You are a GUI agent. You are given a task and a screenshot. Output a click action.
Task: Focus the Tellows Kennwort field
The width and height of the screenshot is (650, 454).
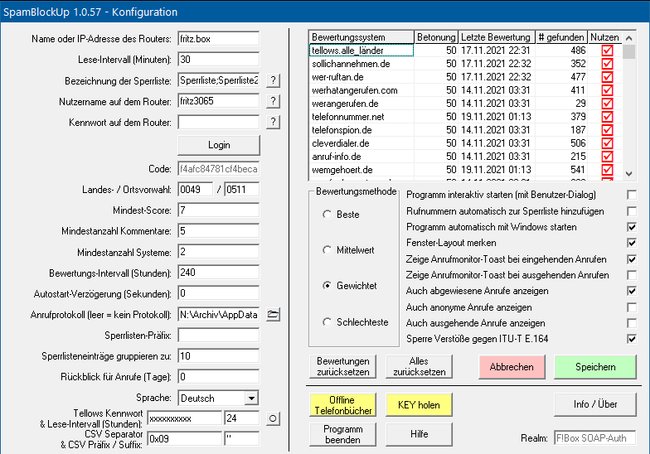[184, 418]
